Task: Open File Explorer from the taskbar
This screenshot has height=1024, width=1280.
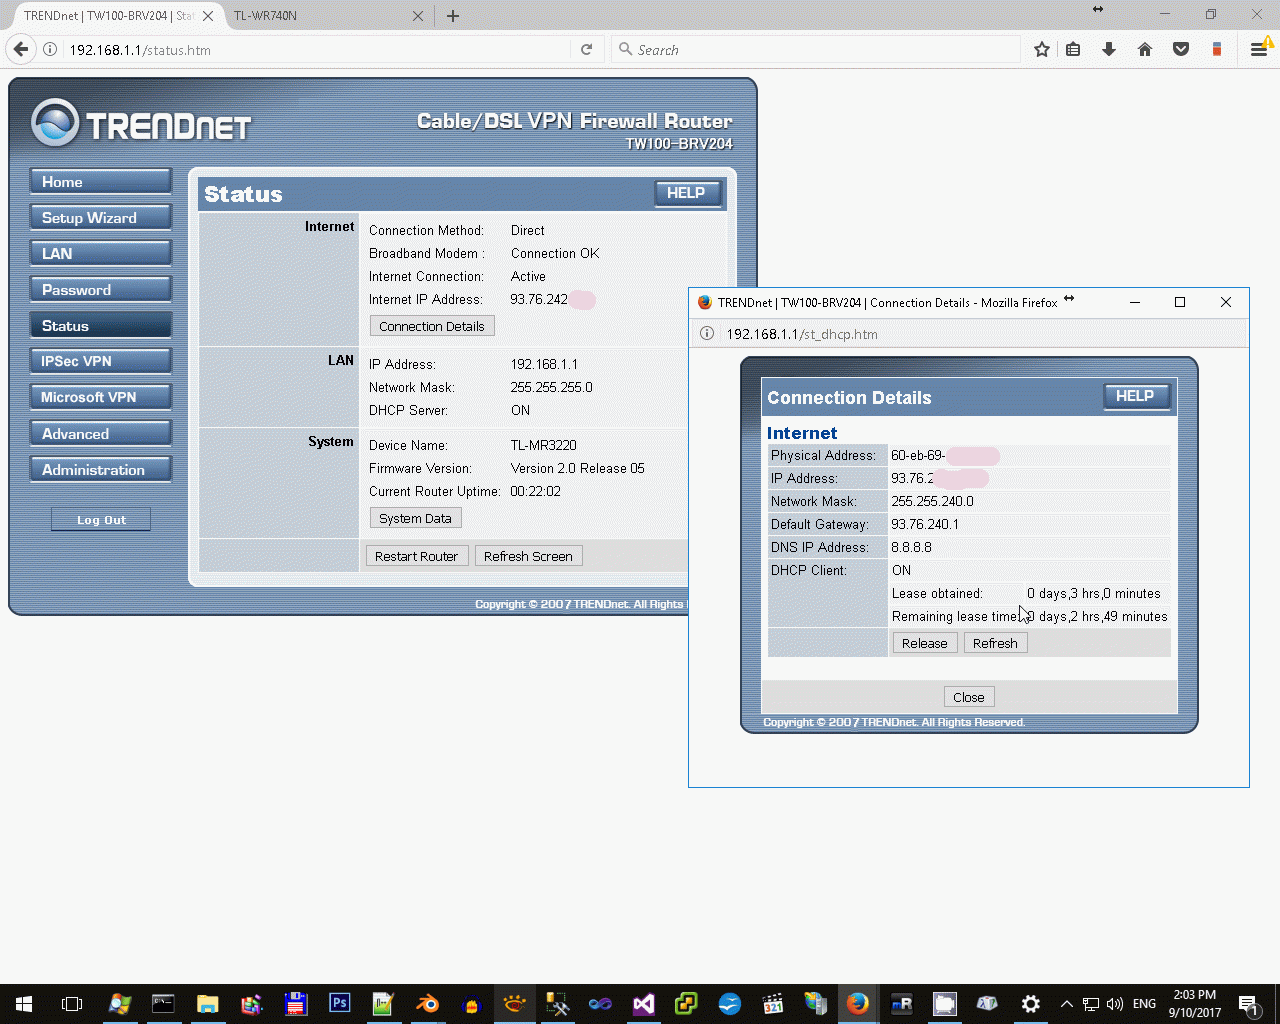Action: [207, 1004]
